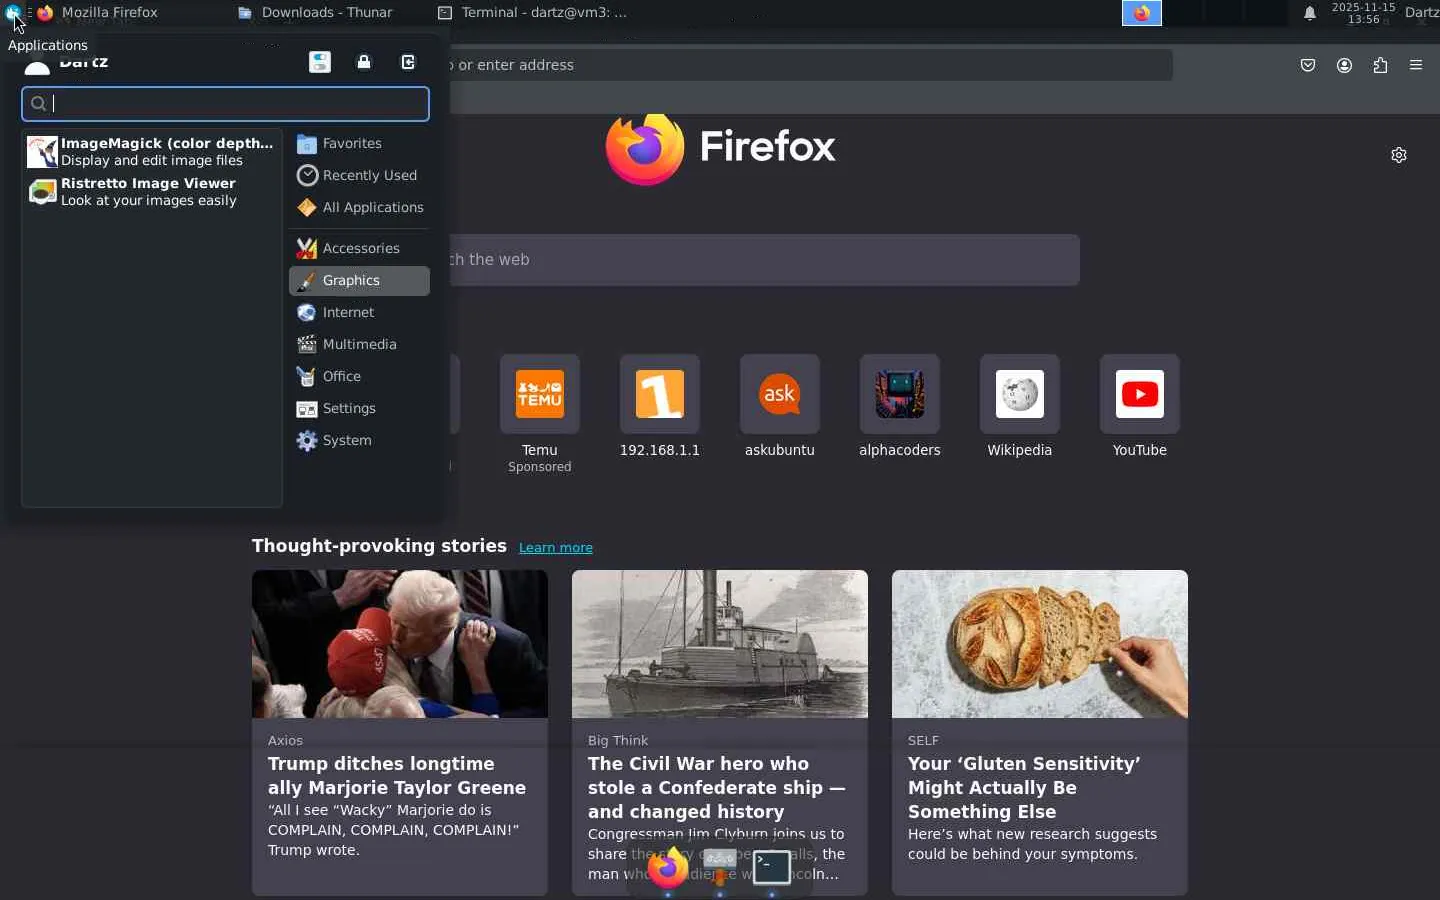
Task: Open the notifications bell icon
Action: (x=1310, y=13)
